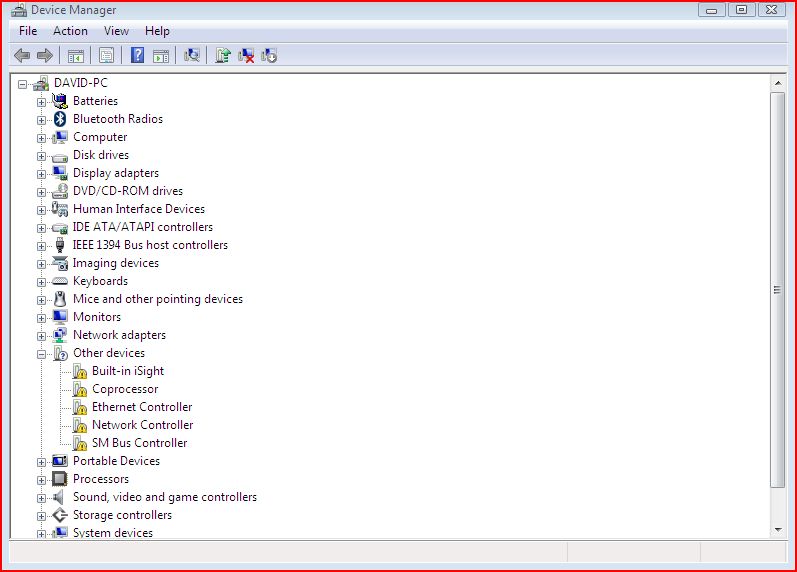This screenshot has width=797, height=572.
Task: Expand the System devices node
Action: click(41, 534)
